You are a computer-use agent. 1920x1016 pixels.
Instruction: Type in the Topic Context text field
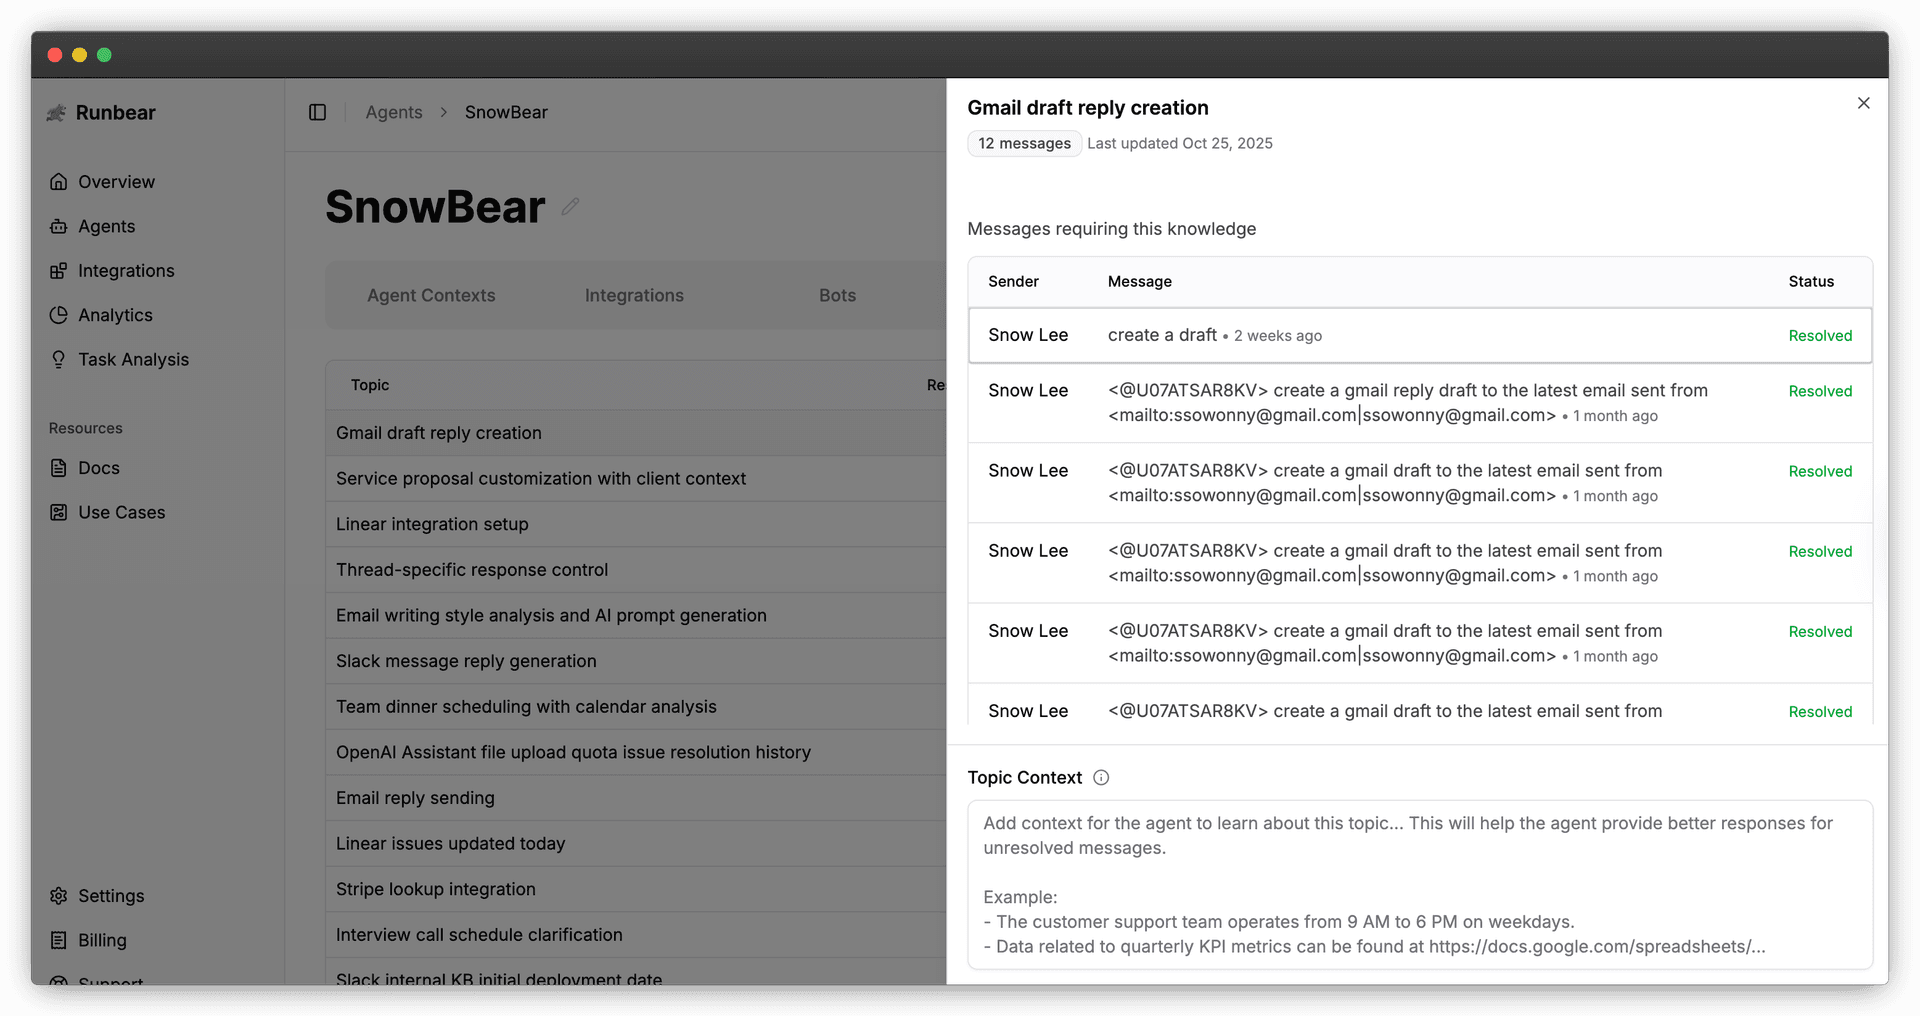click(1419, 884)
